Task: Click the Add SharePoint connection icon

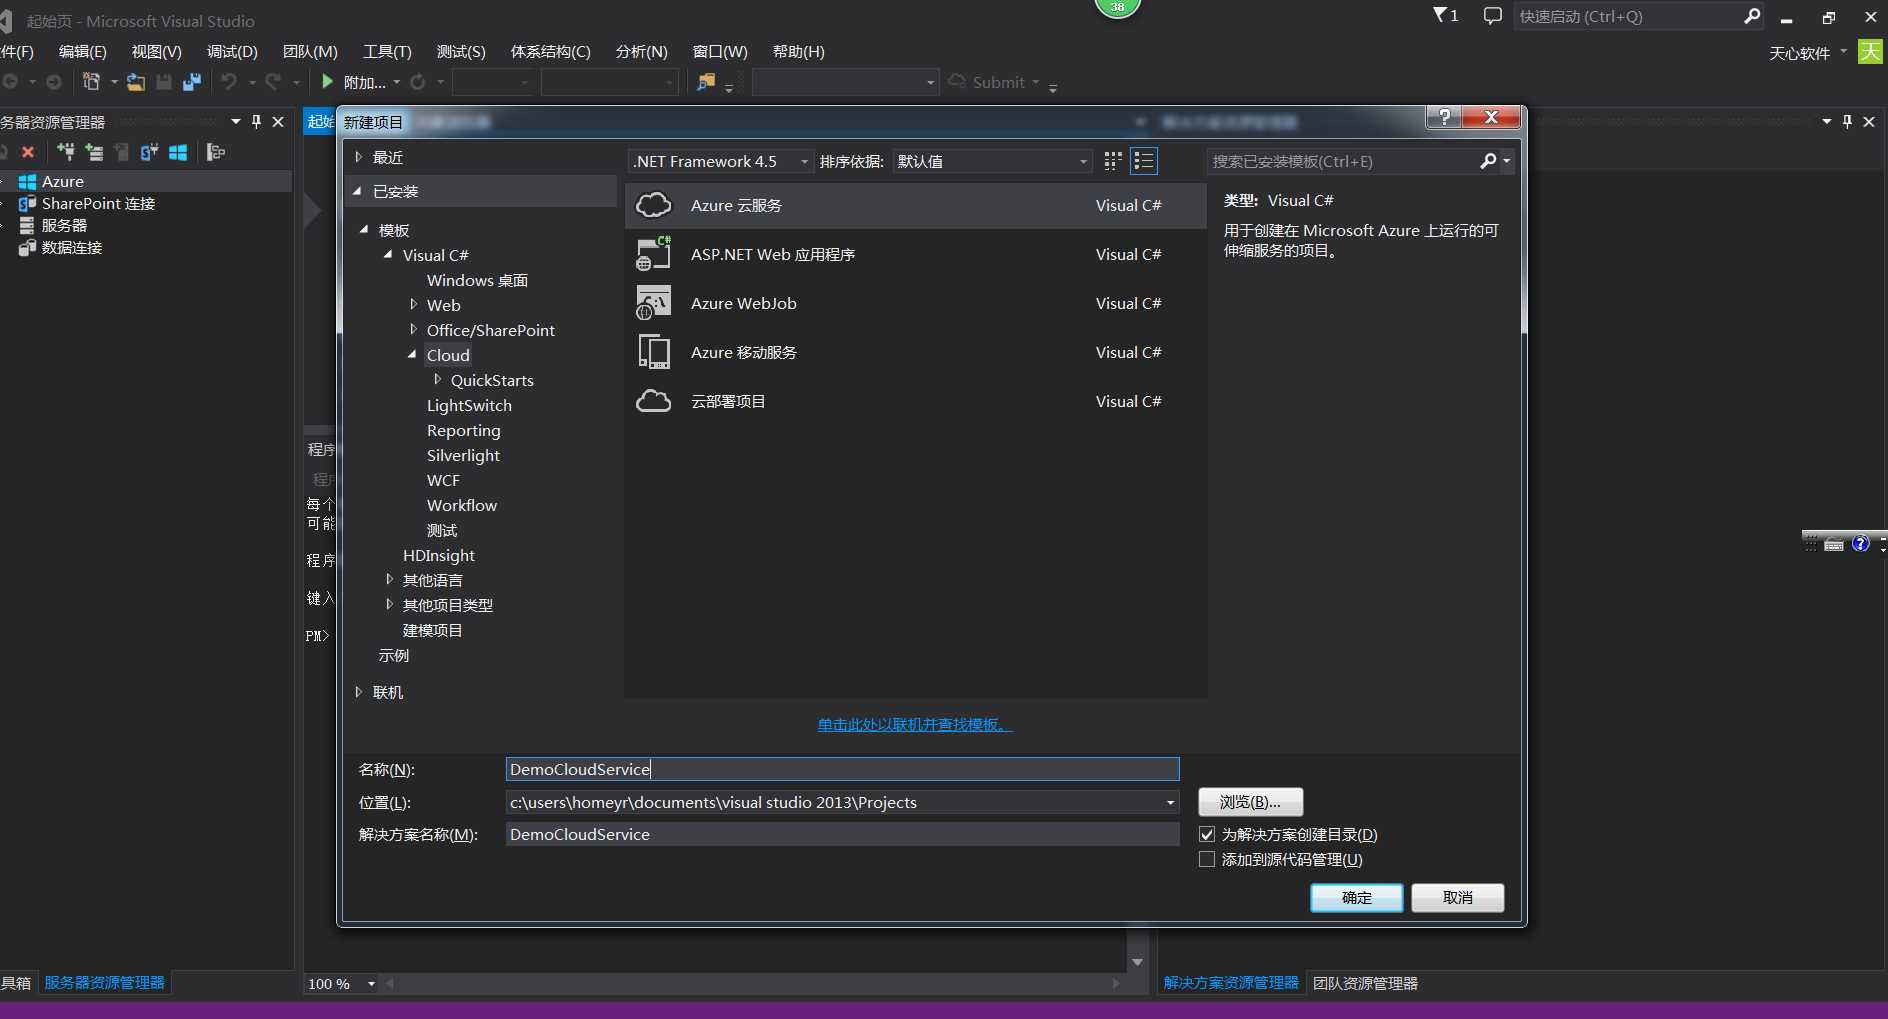Action: point(150,152)
